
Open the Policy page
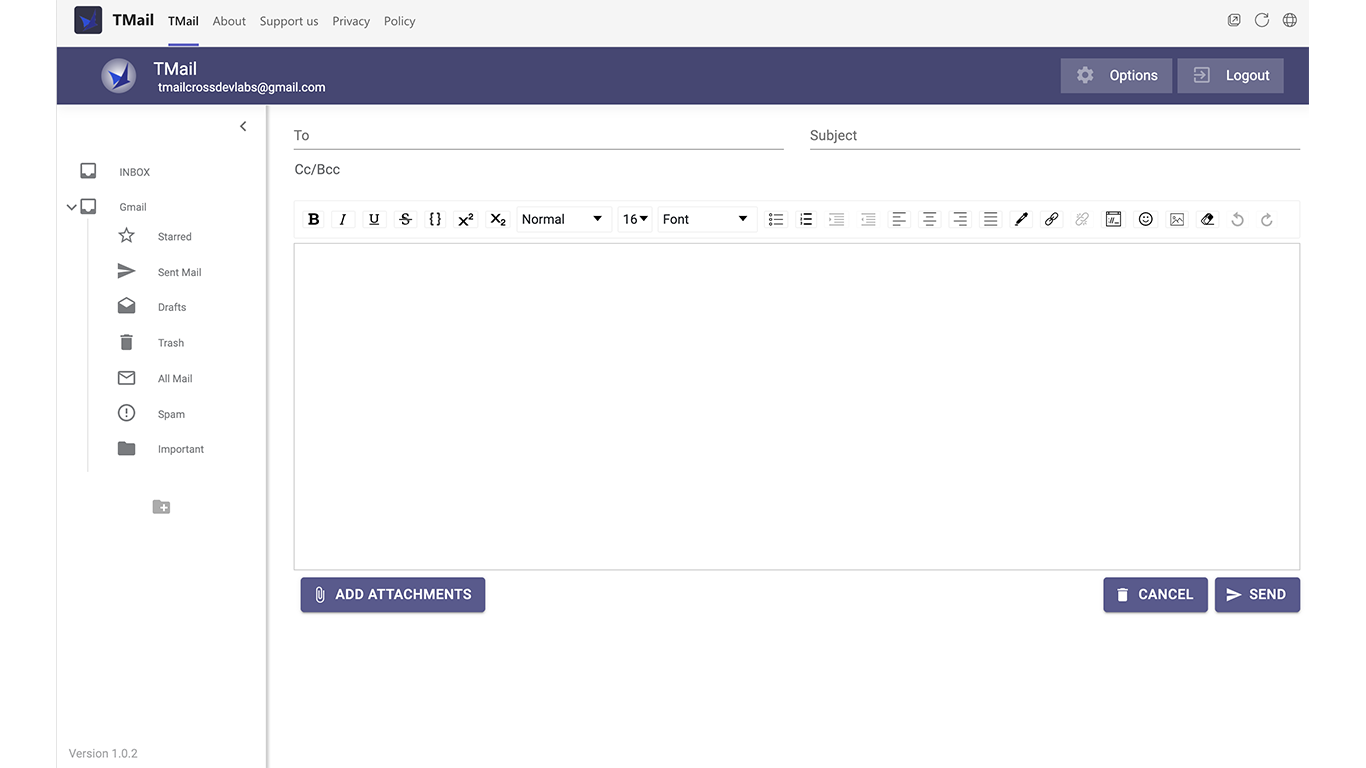(399, 21)
